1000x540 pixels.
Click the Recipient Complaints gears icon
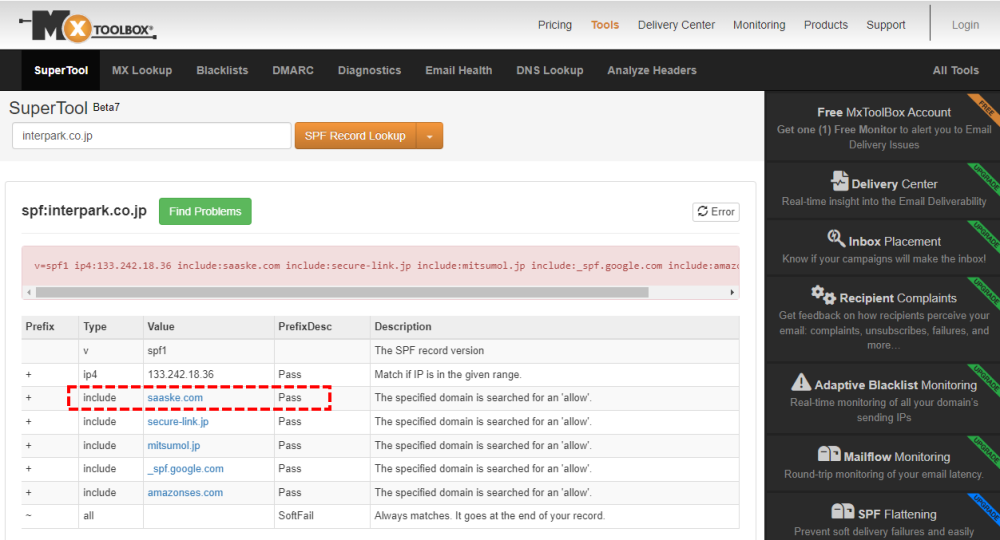tap(823, 295)
